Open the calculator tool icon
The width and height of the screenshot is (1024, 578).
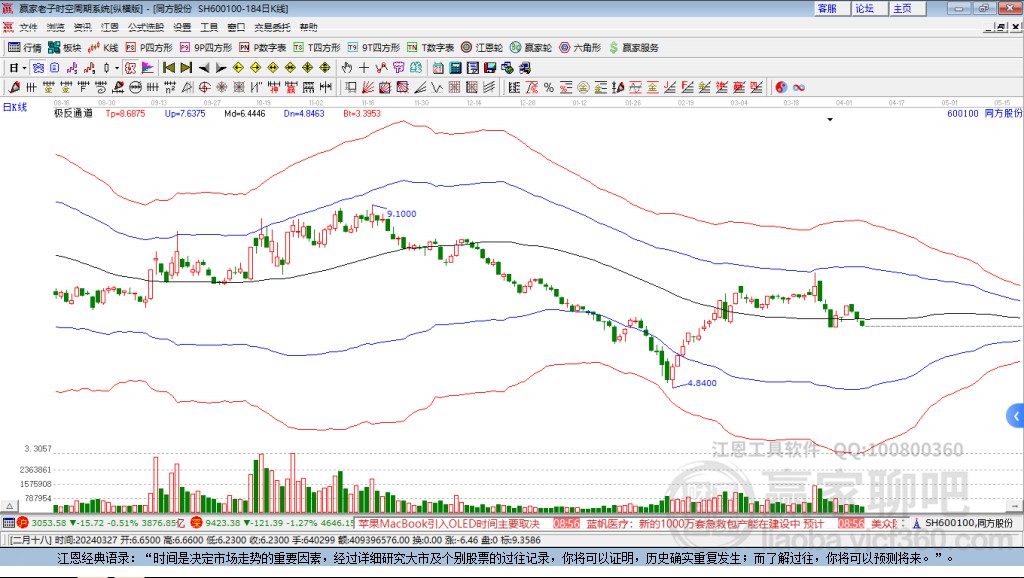[x=455, y=68]
